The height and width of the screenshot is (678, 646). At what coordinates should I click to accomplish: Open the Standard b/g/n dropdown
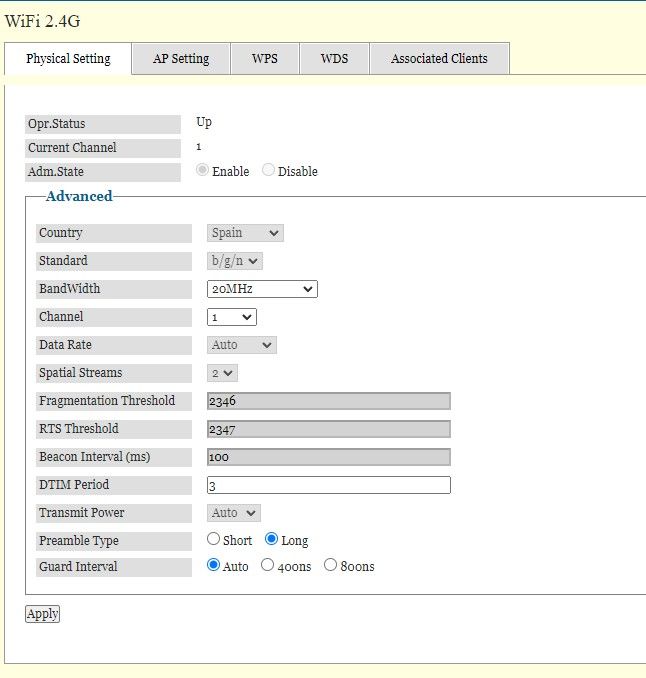click(x=235, y=261)
